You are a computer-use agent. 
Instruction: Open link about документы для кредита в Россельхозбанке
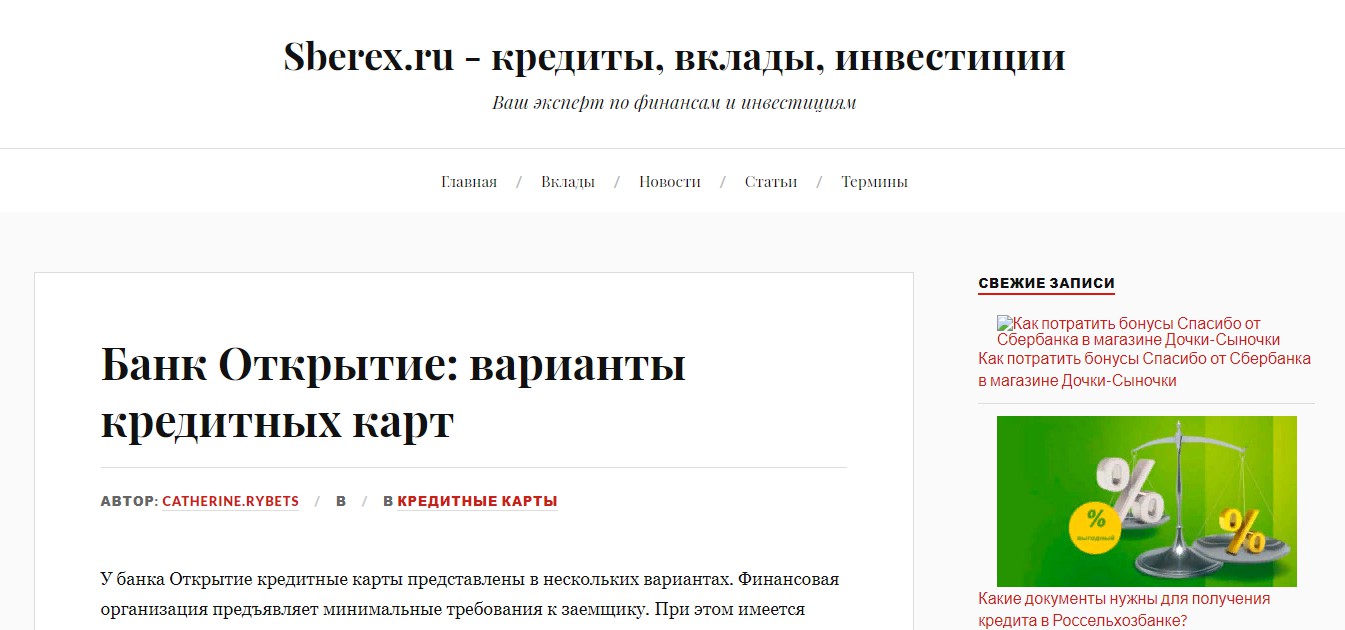tap(1124, 609)
